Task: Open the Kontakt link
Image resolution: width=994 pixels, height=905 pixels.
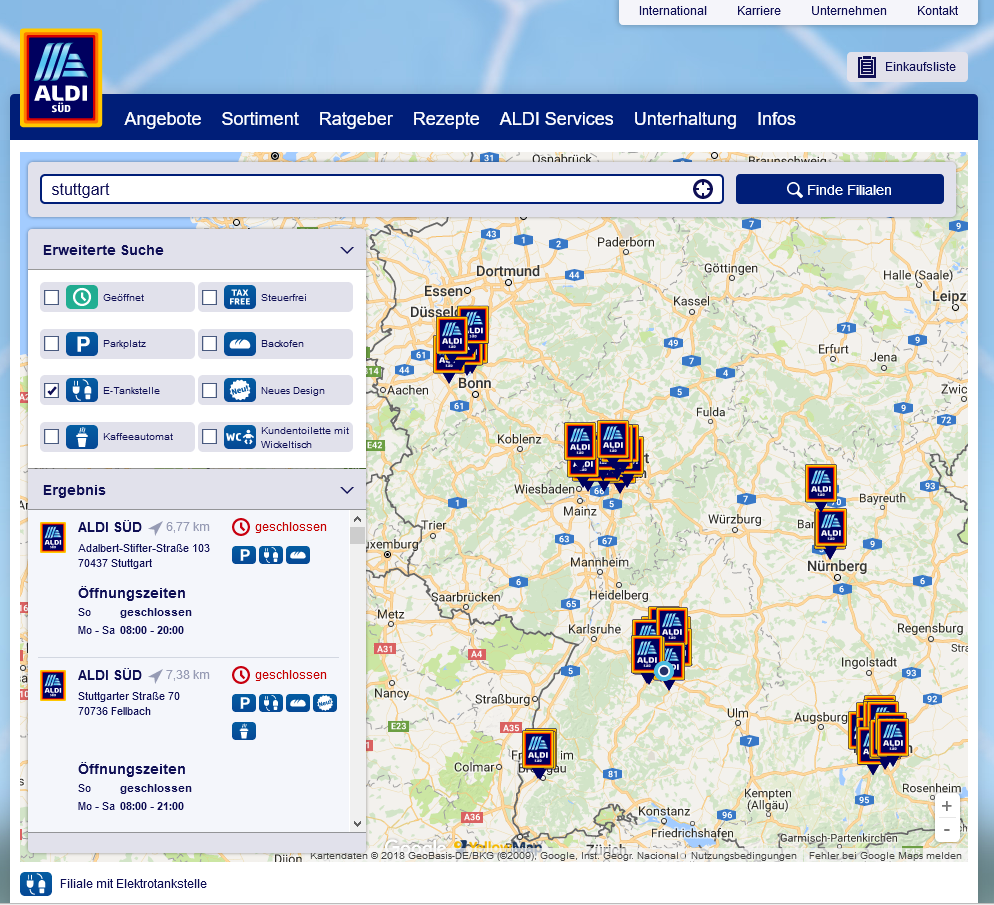Action: [937, 11]
